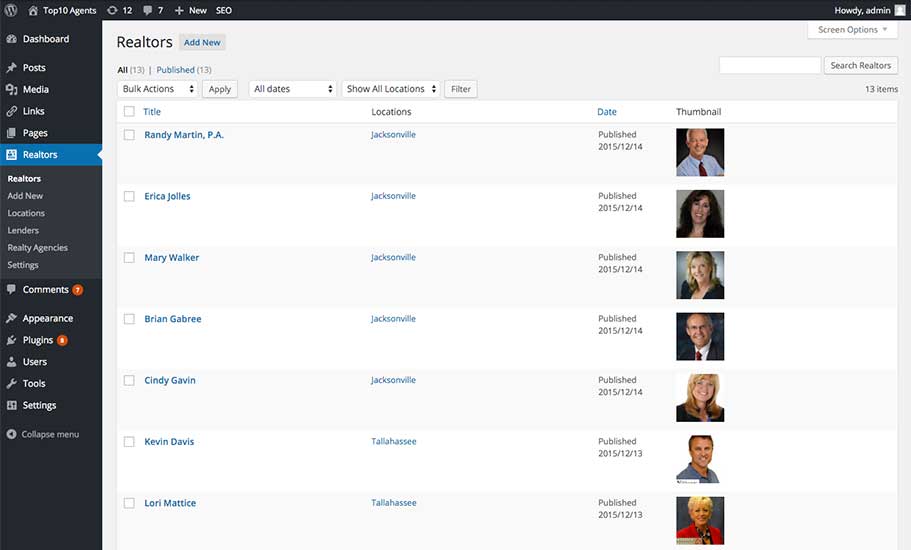Screen dimensions: 911x550
Task: Click the WordPress logo icon
Action: pyautogui.click(x=12, y=10)
